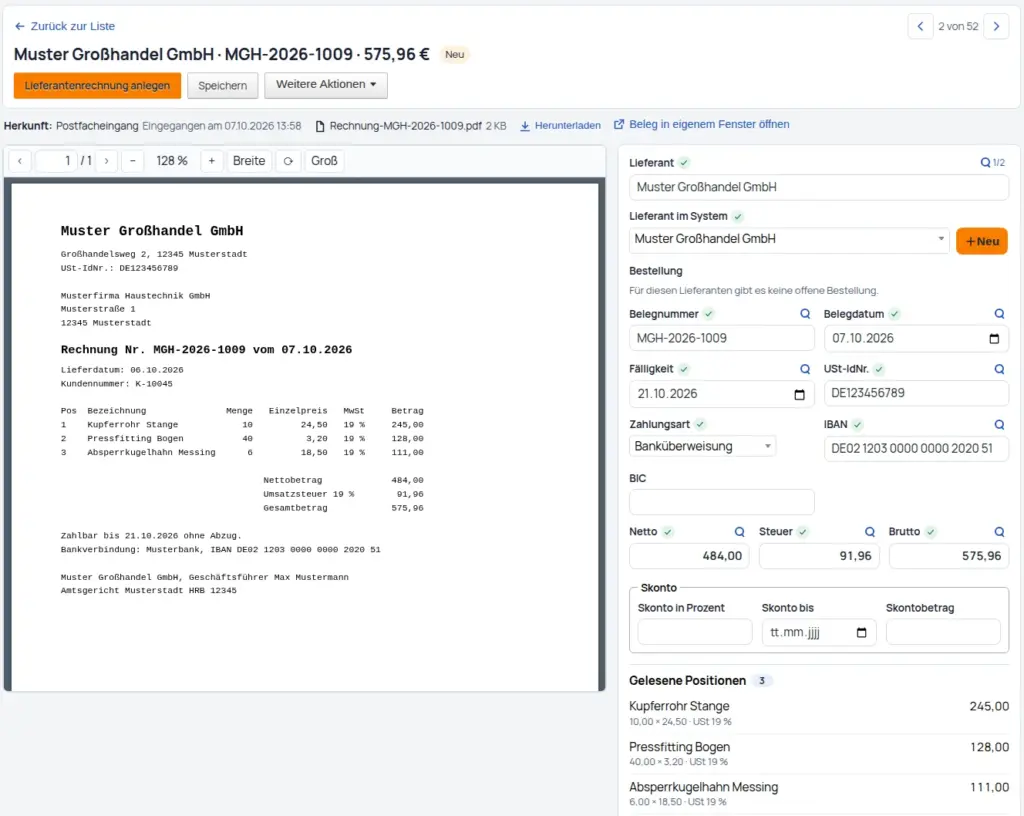Viewport: 1024px width, 816px height.
Task: Click Lieferantenrechnung anlegen button
Action: coord(97,86)
